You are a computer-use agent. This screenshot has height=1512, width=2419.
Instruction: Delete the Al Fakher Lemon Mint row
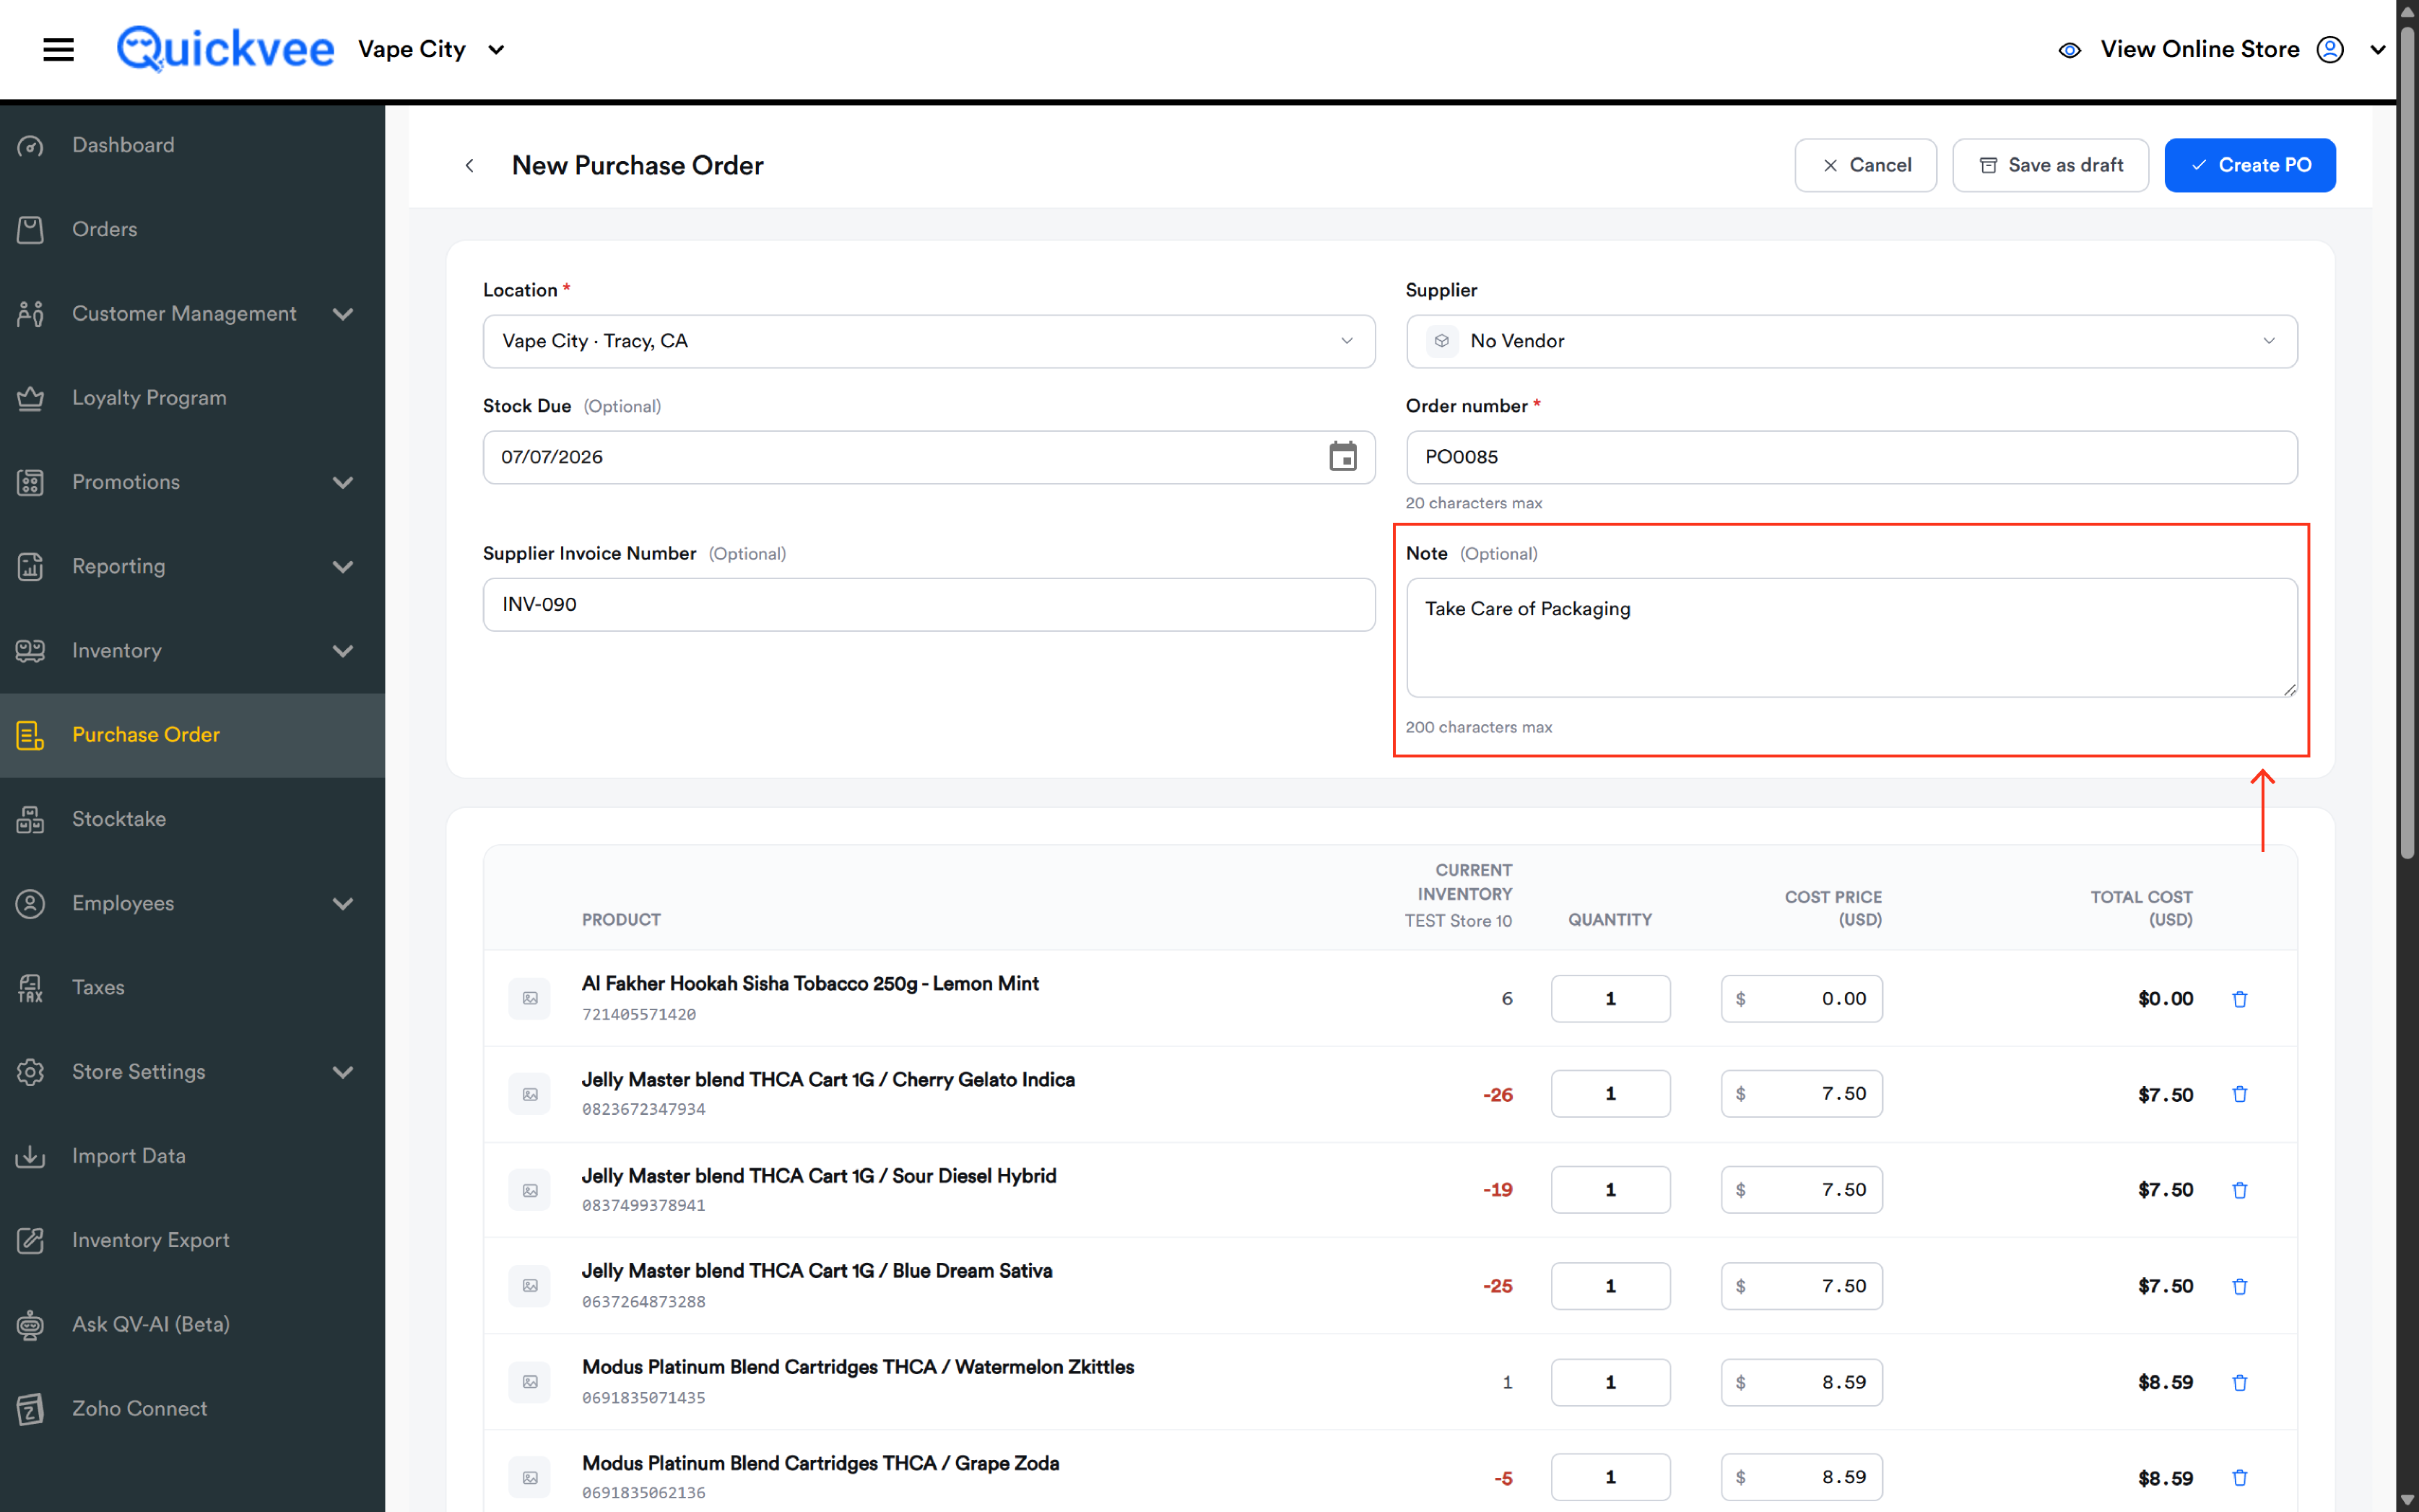2239,999
